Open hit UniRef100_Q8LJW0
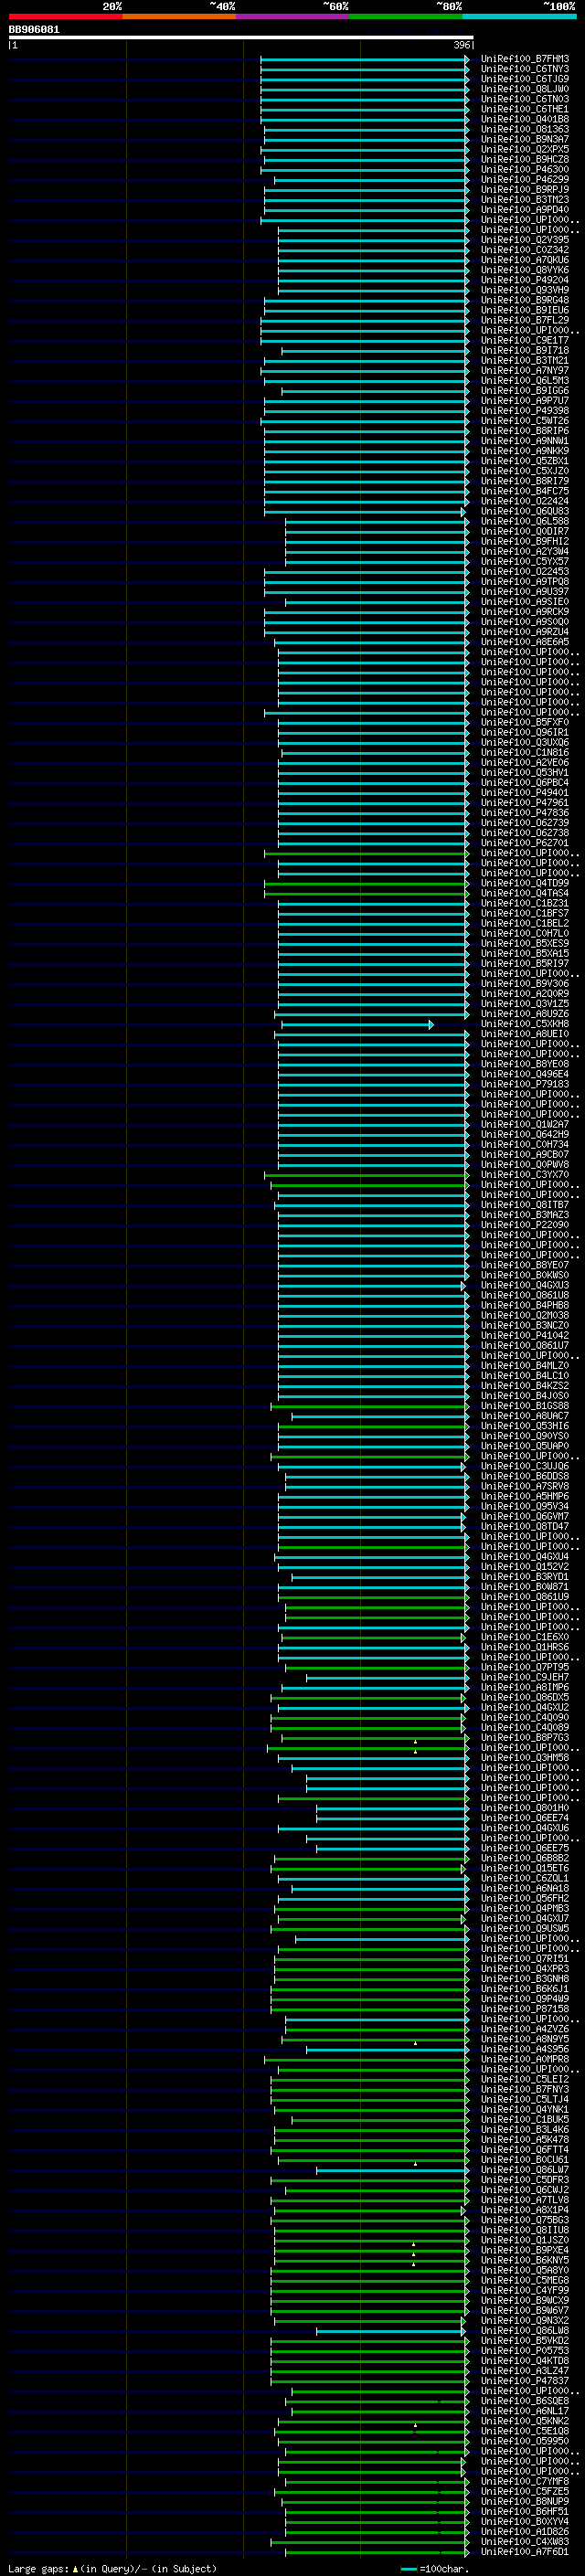The height and width of the screenshot is (2576, 585). pyautogui.click(x=525, y=89)
